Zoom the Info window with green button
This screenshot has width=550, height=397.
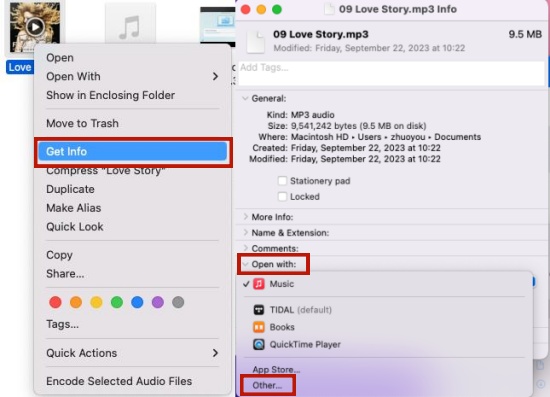pos(277,9)
